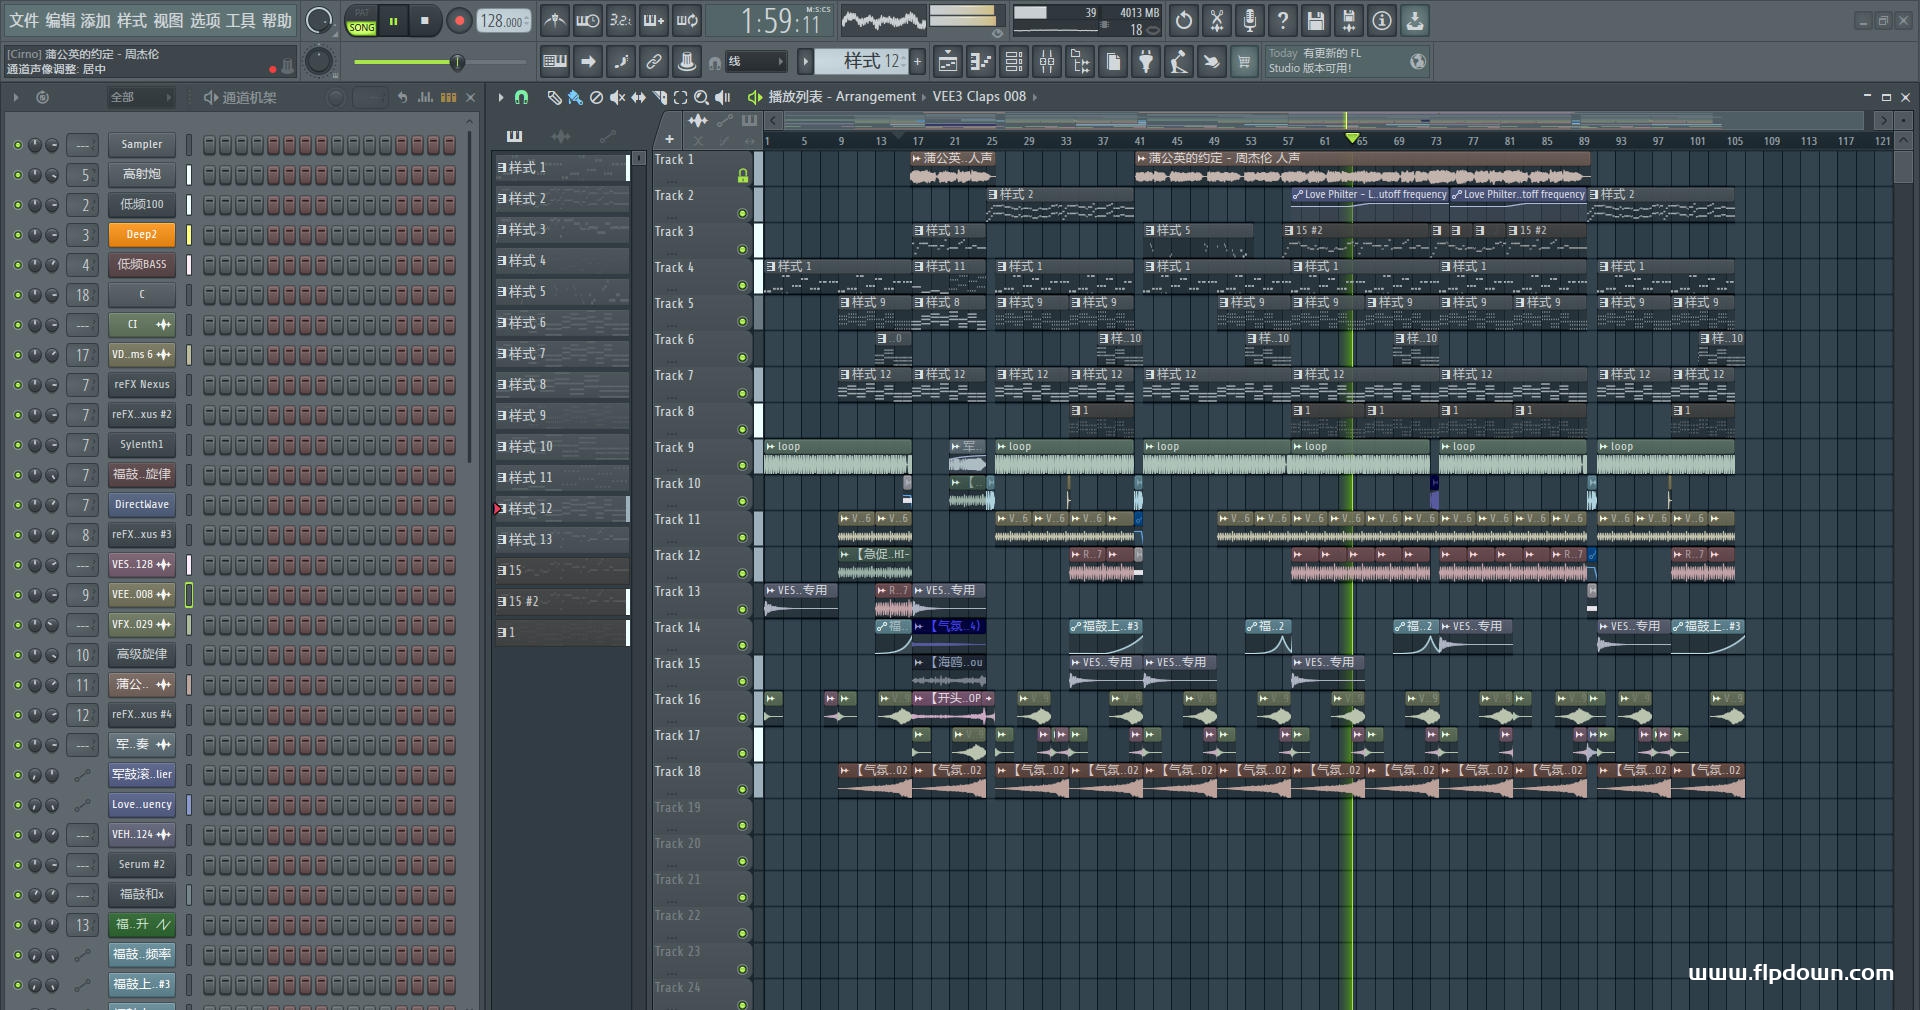This screenshot has height=1010, width=1920.
Task: Select the playlist magnet snap icon
Action: 521,97
